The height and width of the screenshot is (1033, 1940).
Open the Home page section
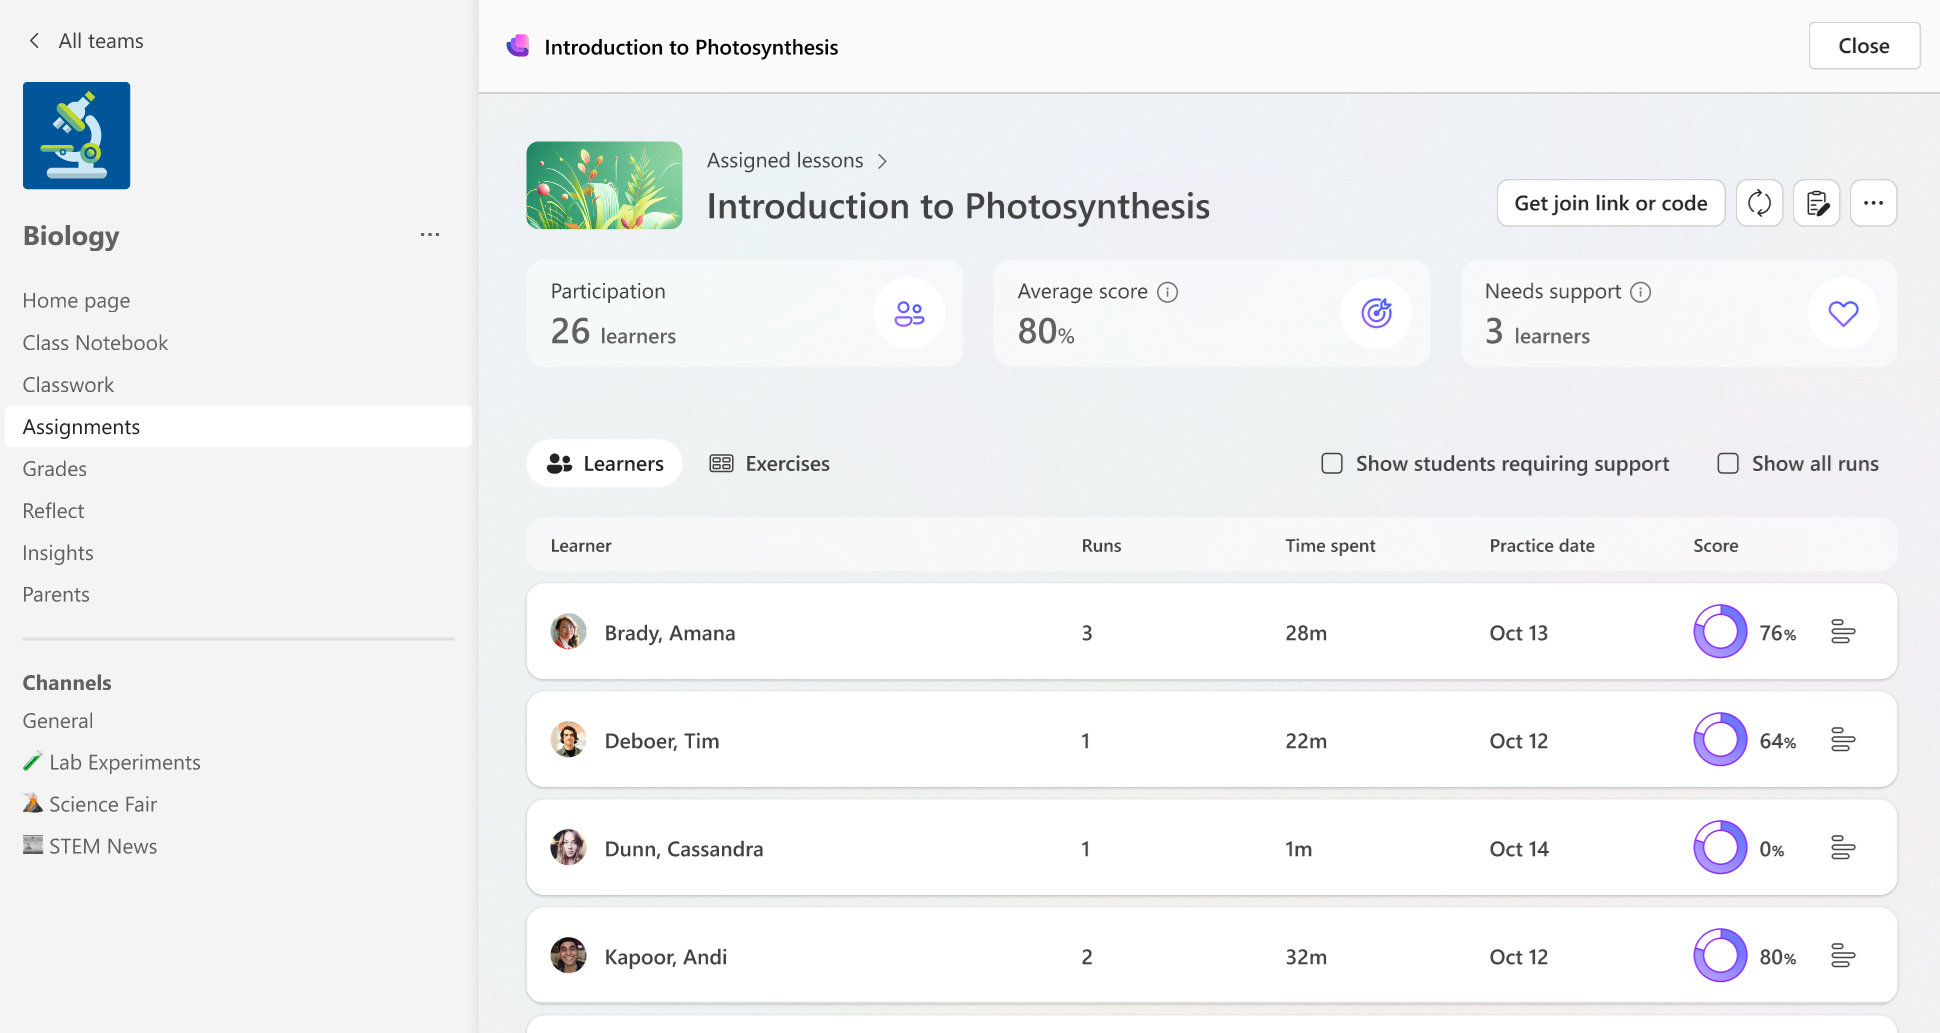tap(76, 300)
